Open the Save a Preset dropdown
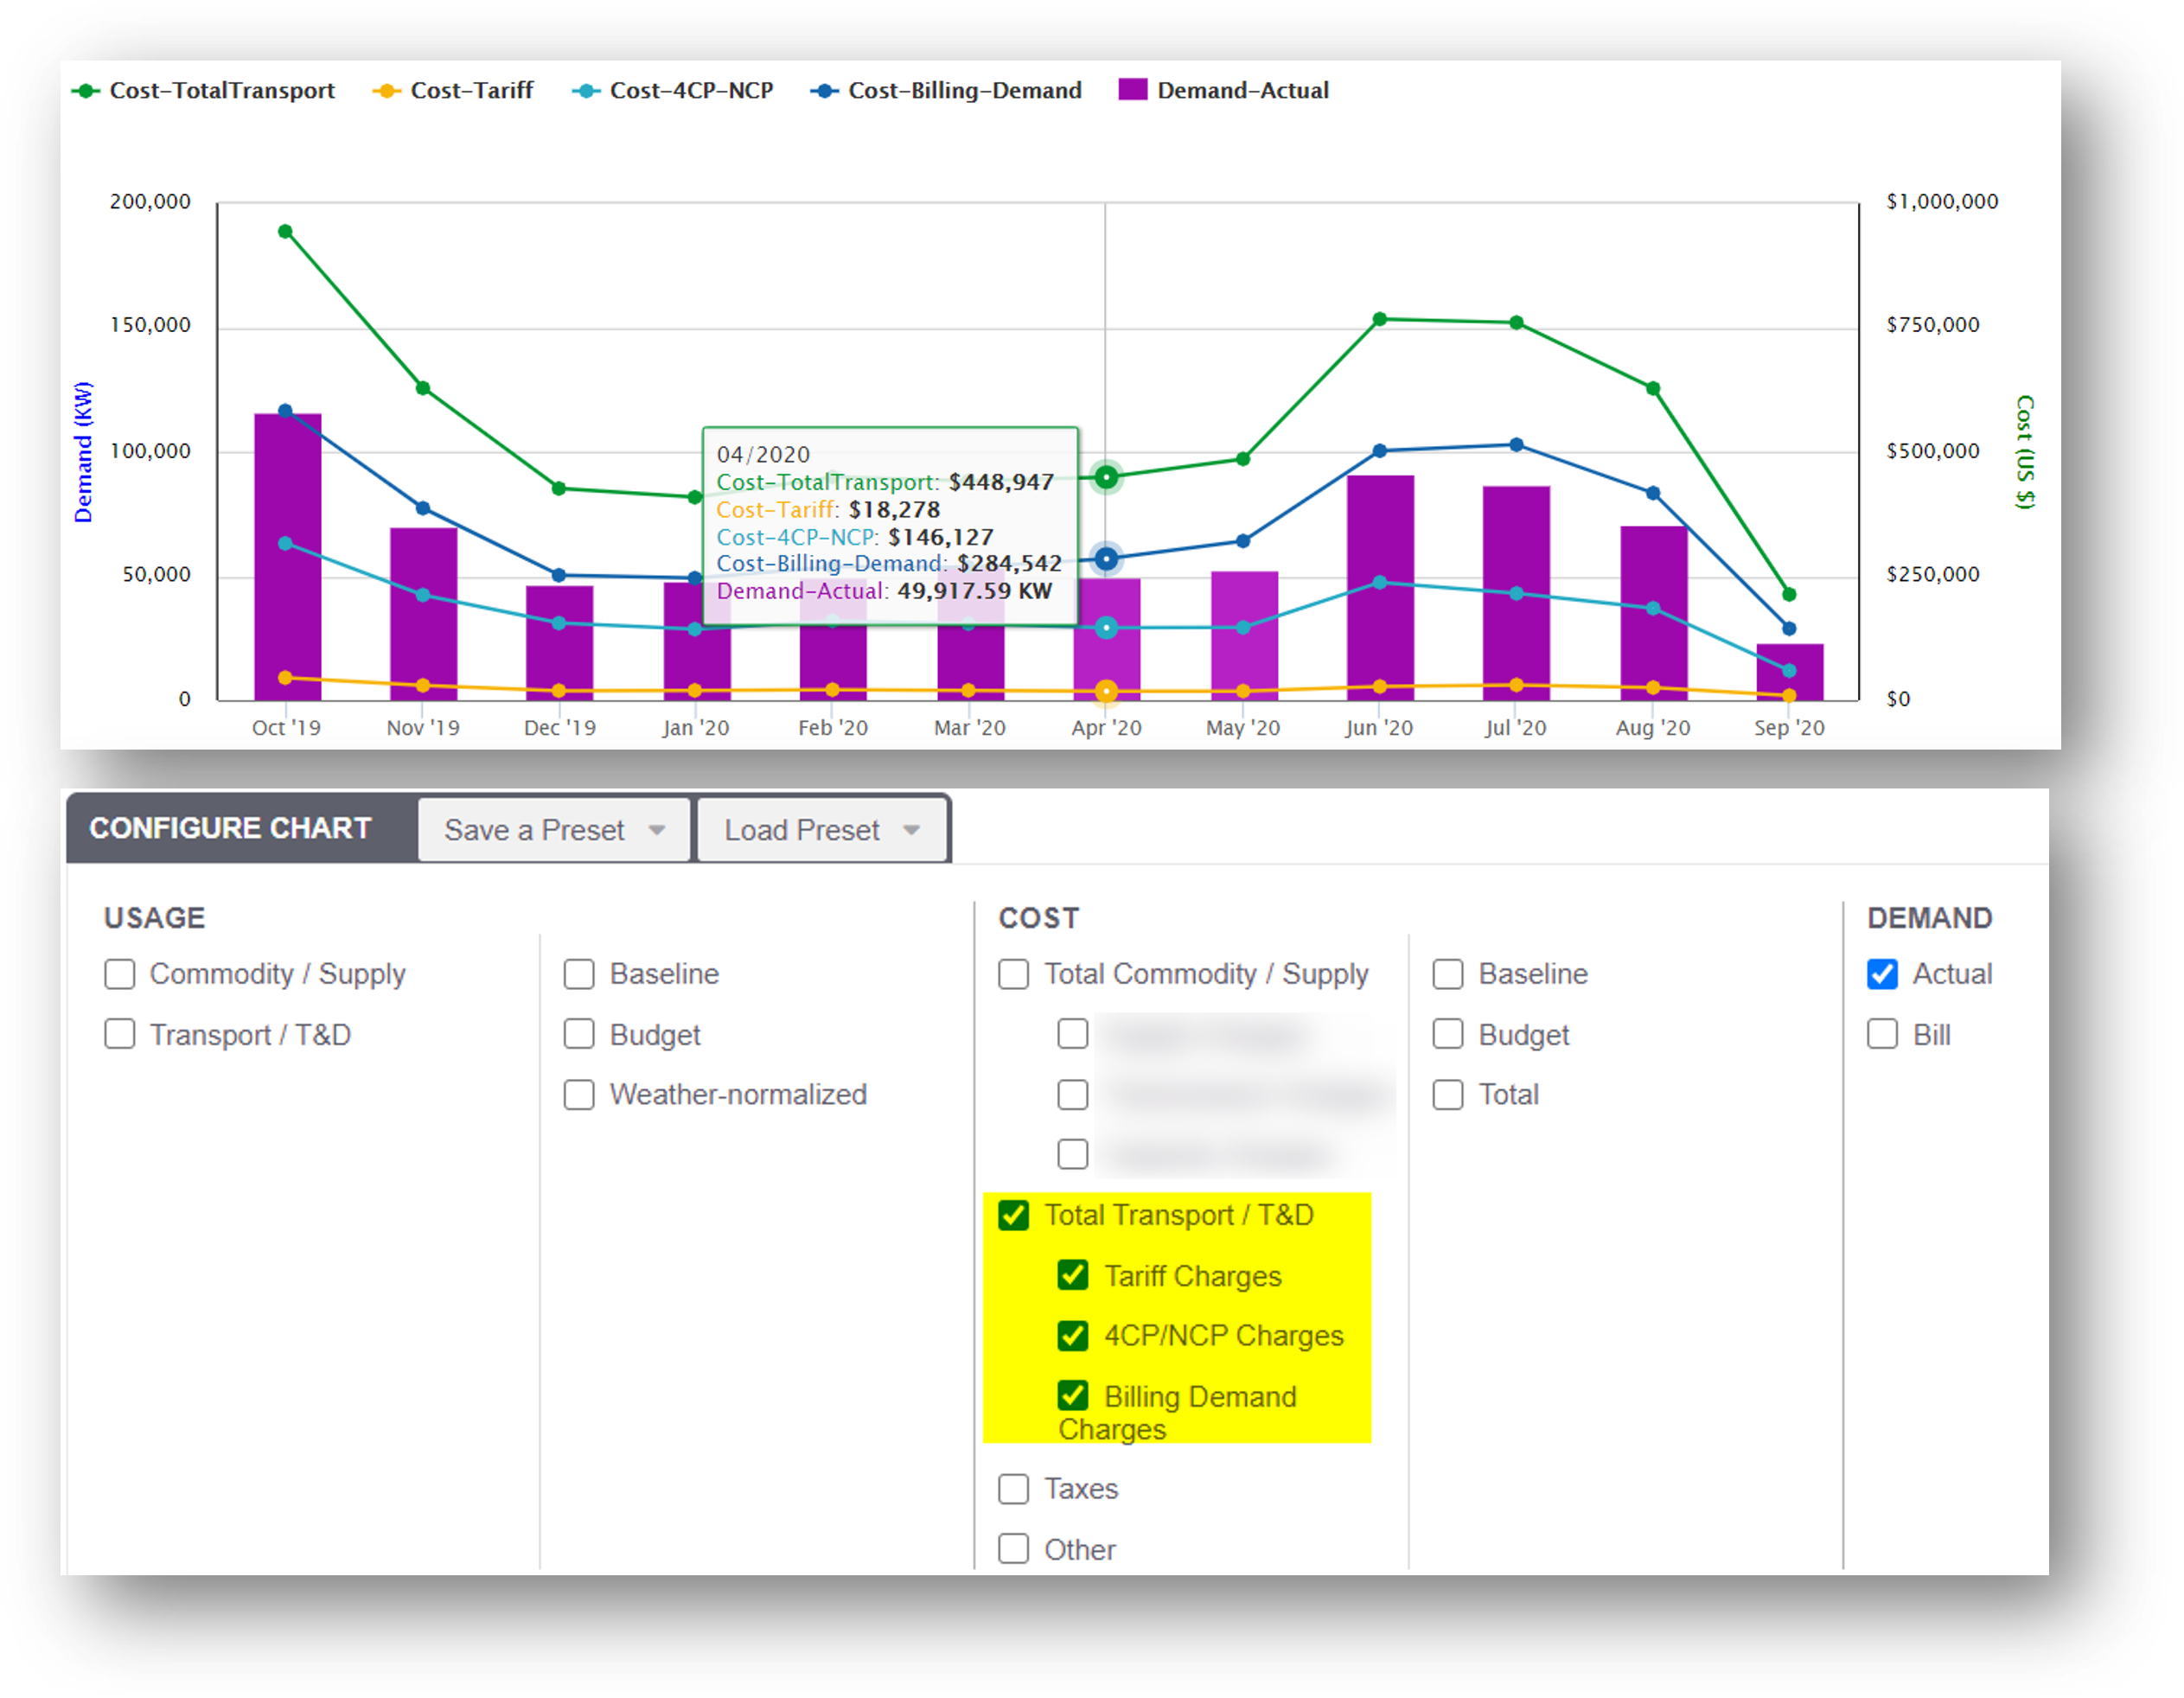Image resolution: width=2184 pixels, height=1698 pixels. (553, 829)
